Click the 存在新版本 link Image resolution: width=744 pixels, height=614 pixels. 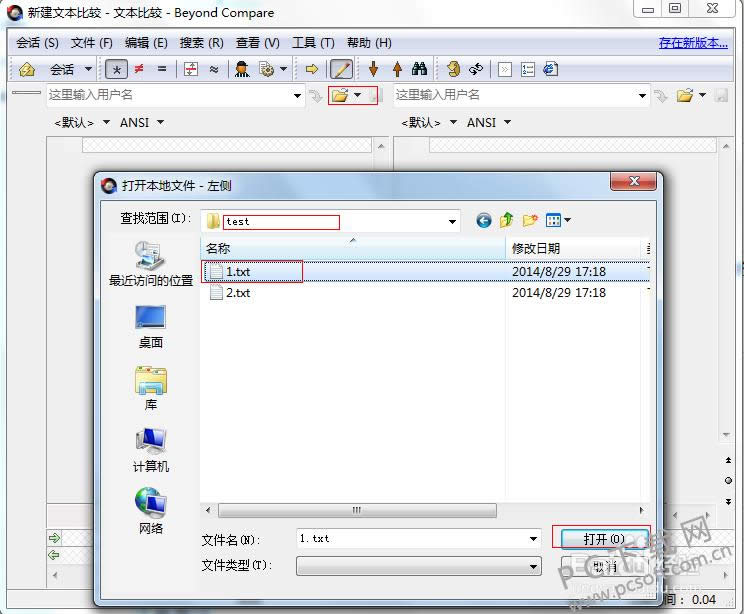point(693,43)
